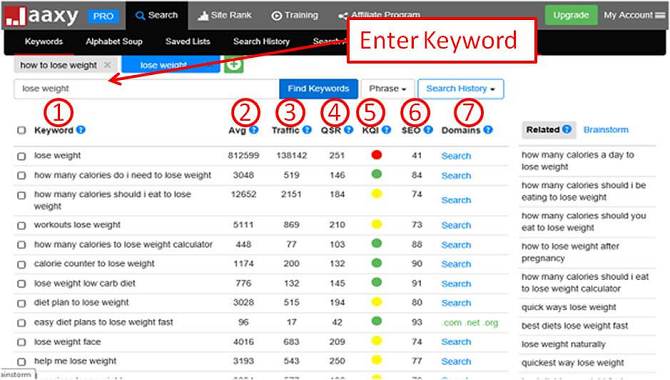This screenshot has height=380, width=670.
Task: Check 'calorie counter to lose weight' row
Action: point(21,265)
